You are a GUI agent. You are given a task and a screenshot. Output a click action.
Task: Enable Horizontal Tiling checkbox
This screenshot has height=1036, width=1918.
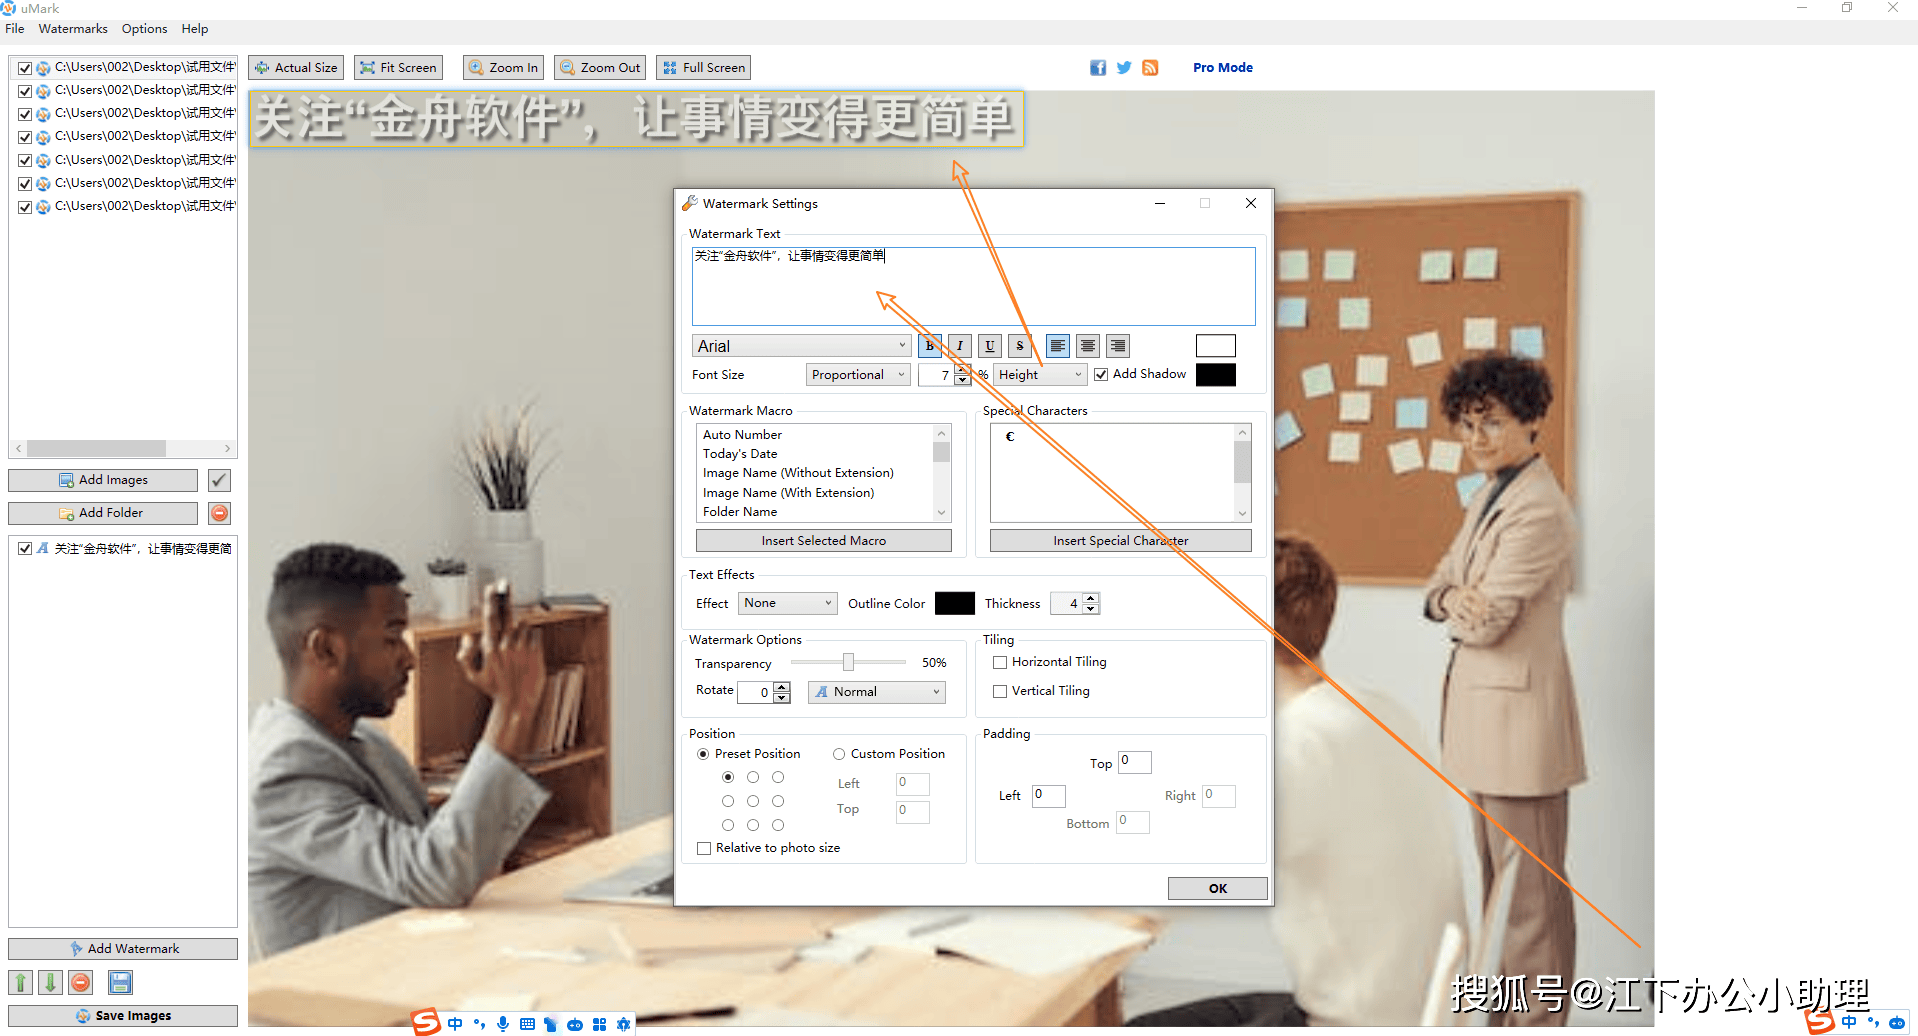(999, 662)
